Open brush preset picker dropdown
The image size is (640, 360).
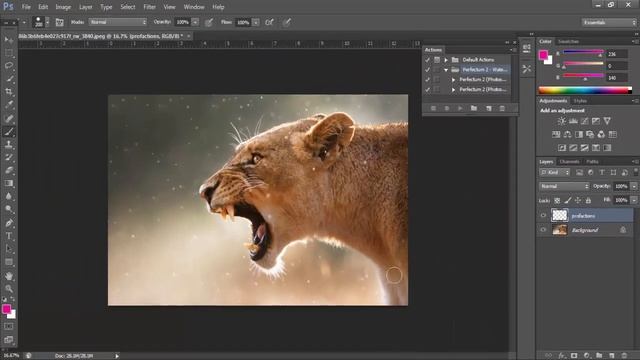[x=47, y=22]
